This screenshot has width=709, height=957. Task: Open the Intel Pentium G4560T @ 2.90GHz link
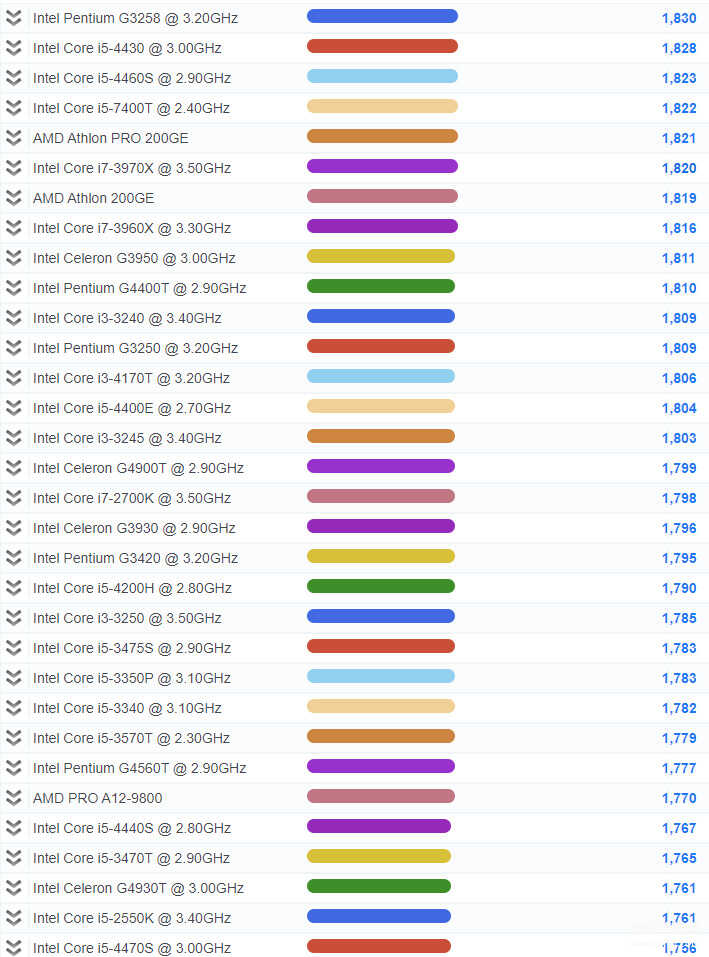(140, 768)
